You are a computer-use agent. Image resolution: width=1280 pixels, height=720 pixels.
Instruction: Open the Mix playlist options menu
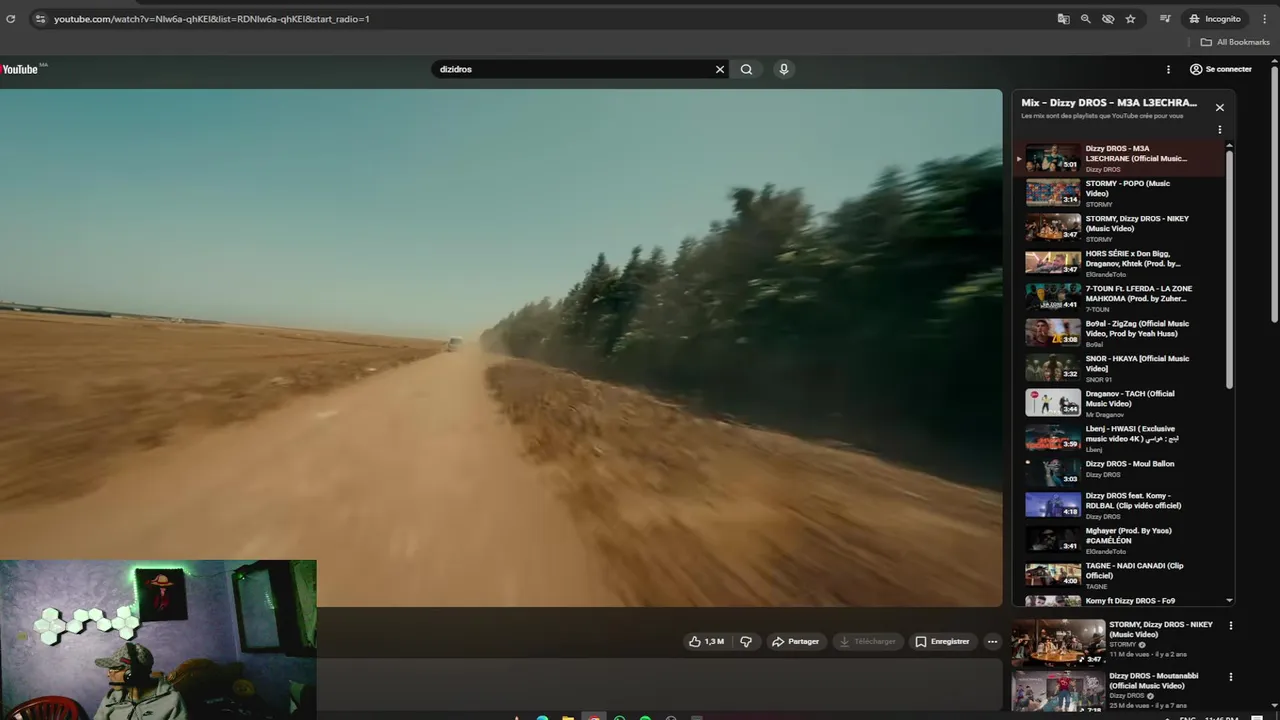[x=1219, y=130]
